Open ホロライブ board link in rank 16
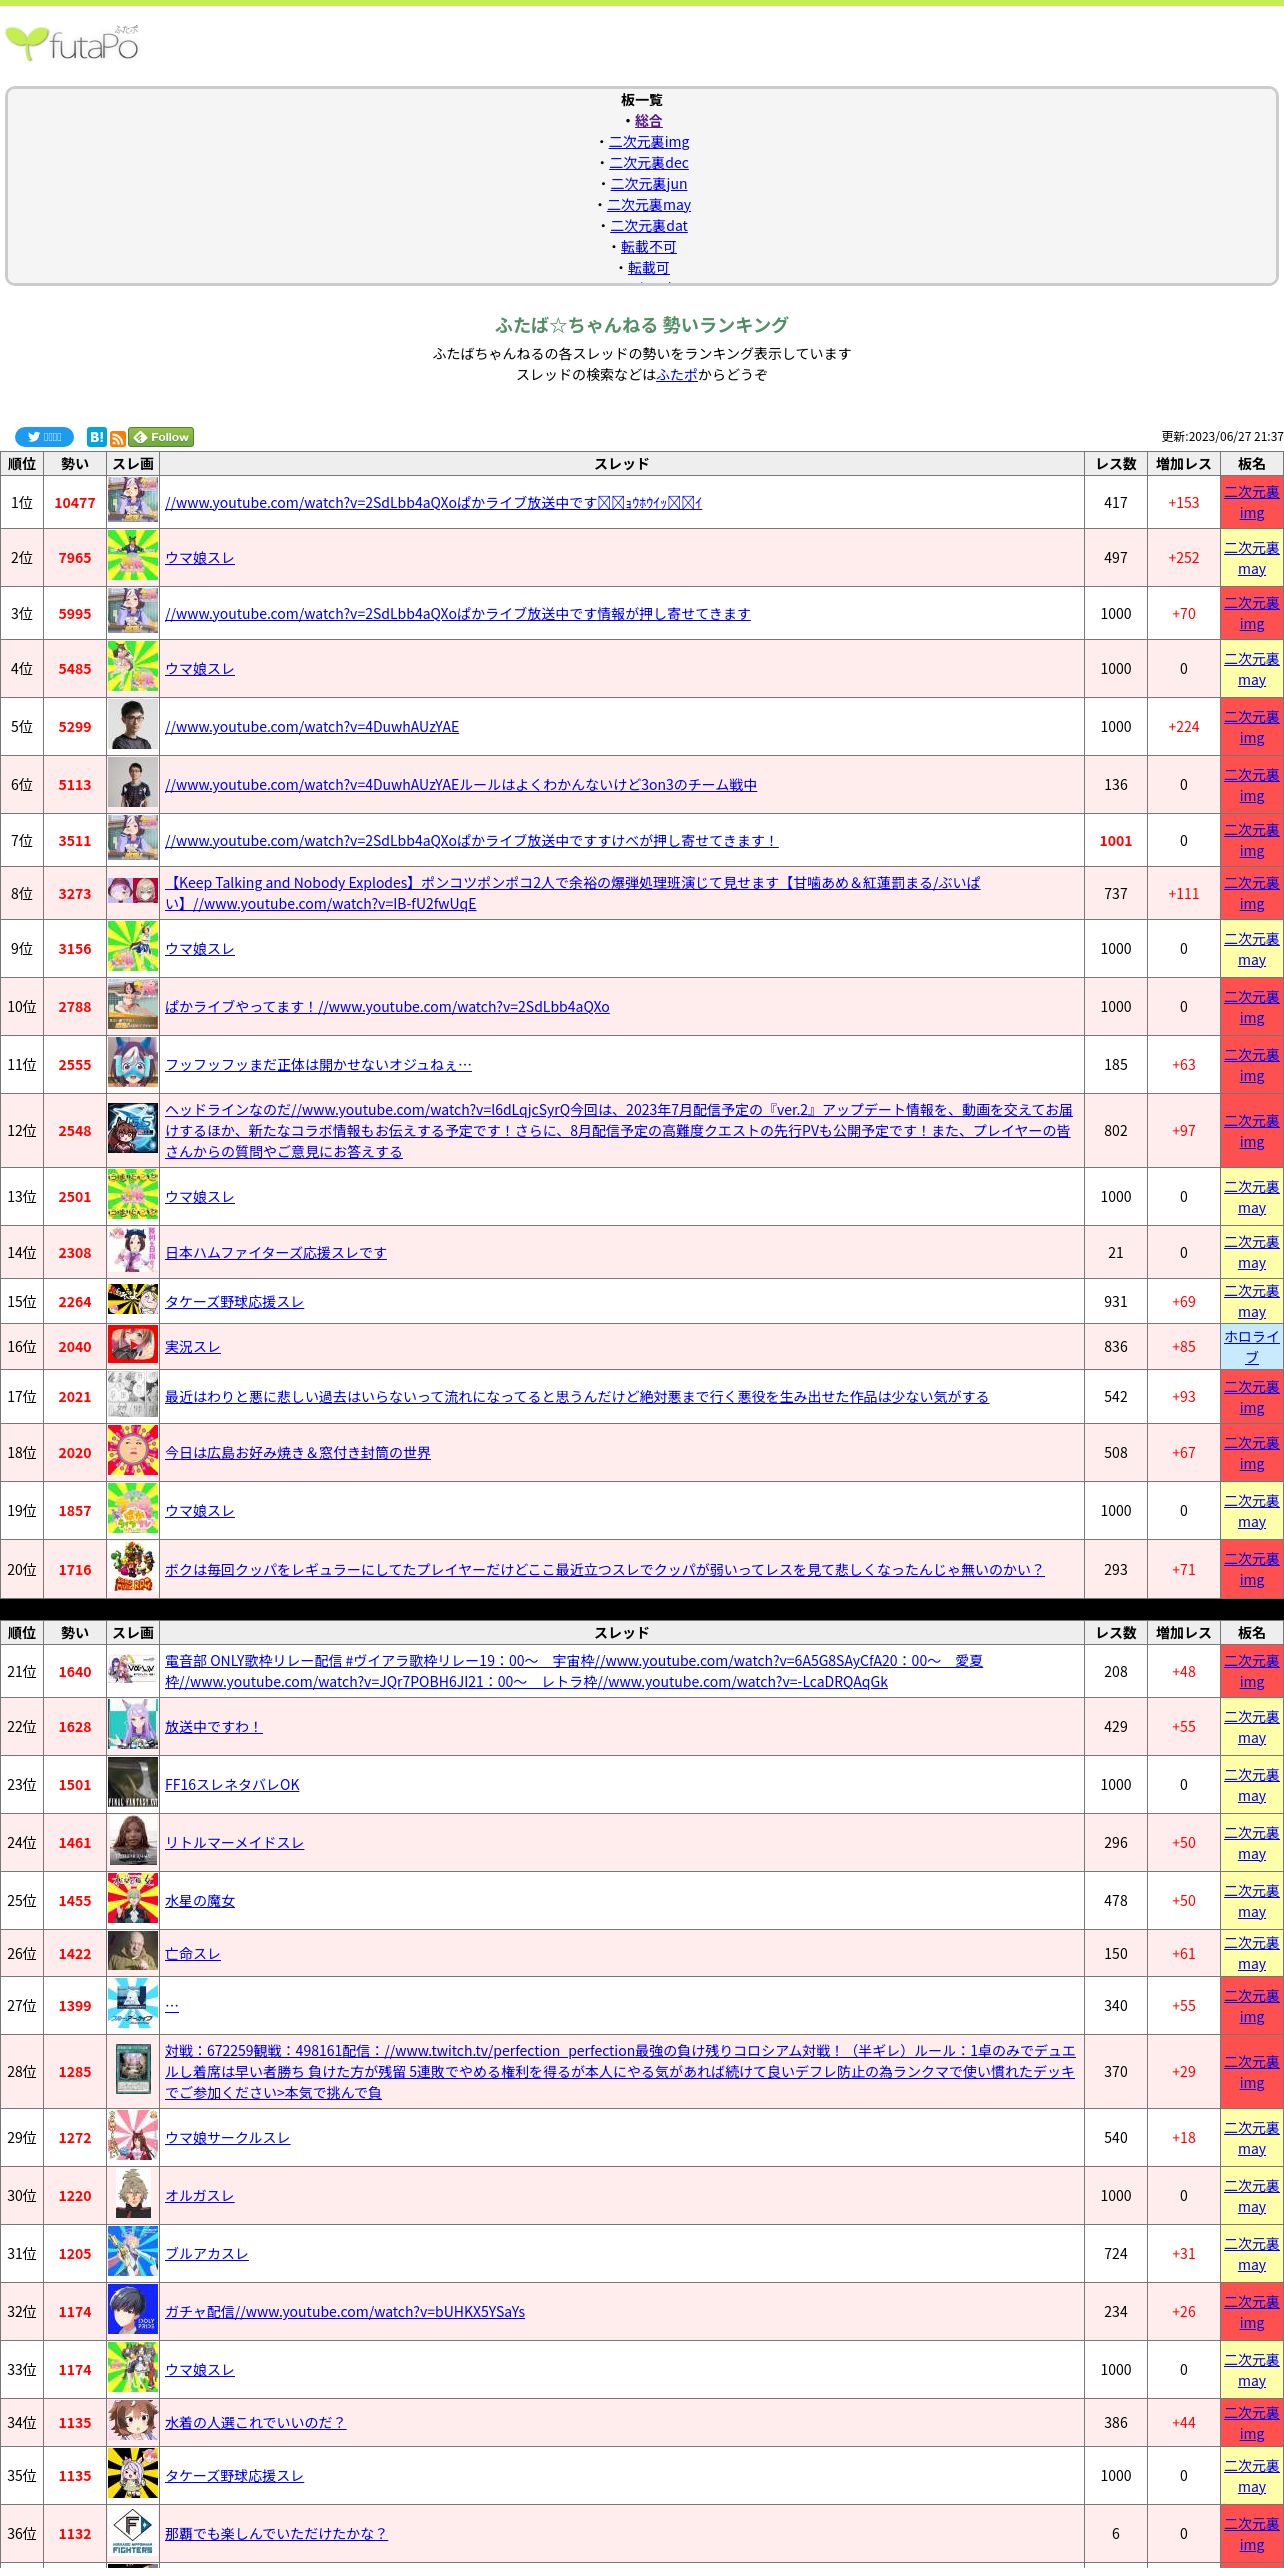1284x2568 pixels. [1252, 1347]
